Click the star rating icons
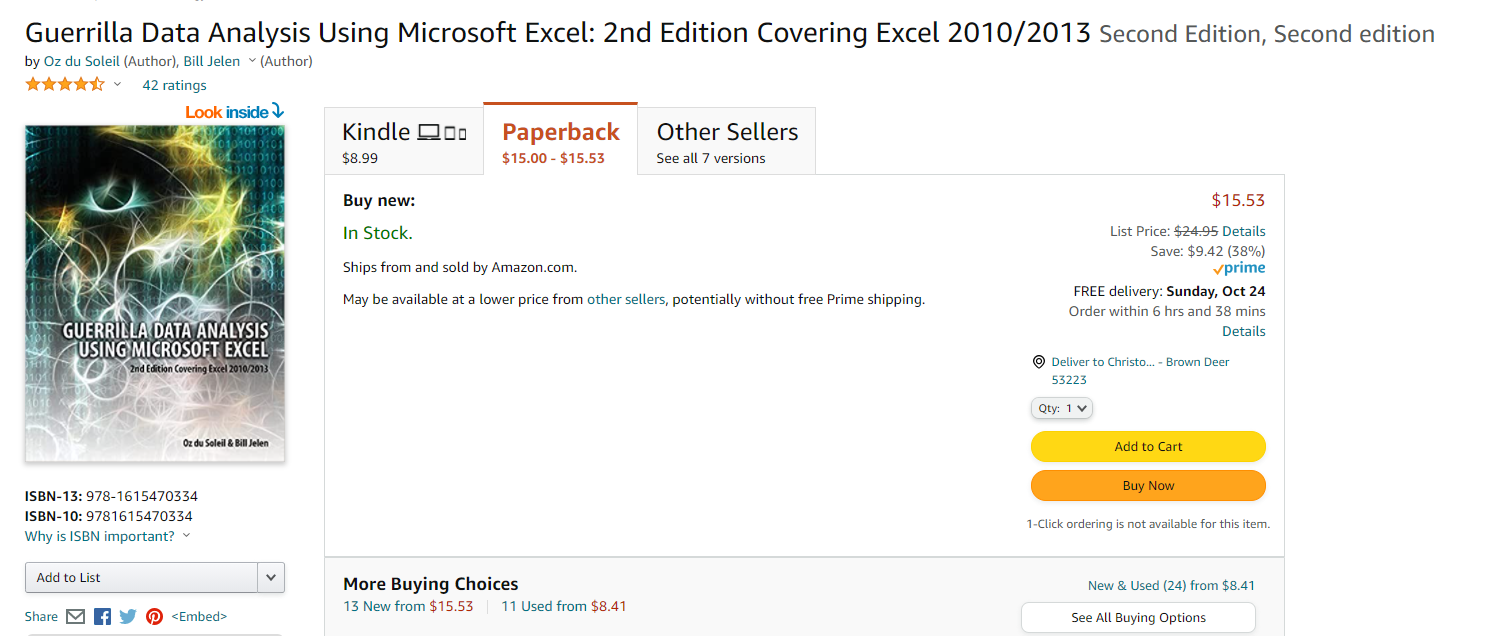Viewport: 1488px width, 636px height. 64,85
